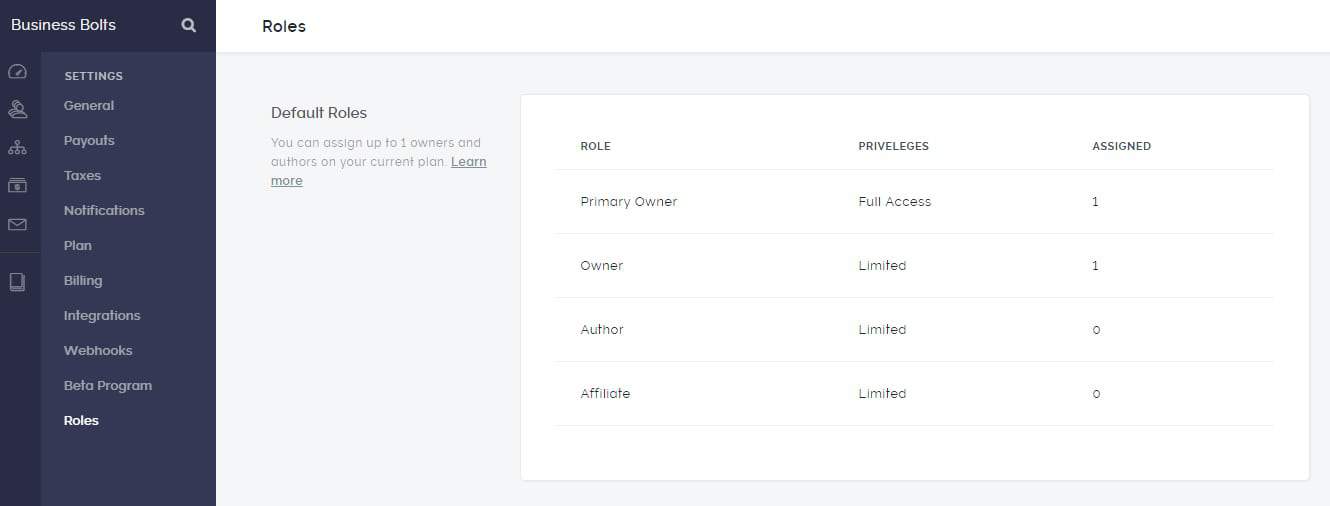Open Webhooks settings
The image size is (1330, 506).
98,351
